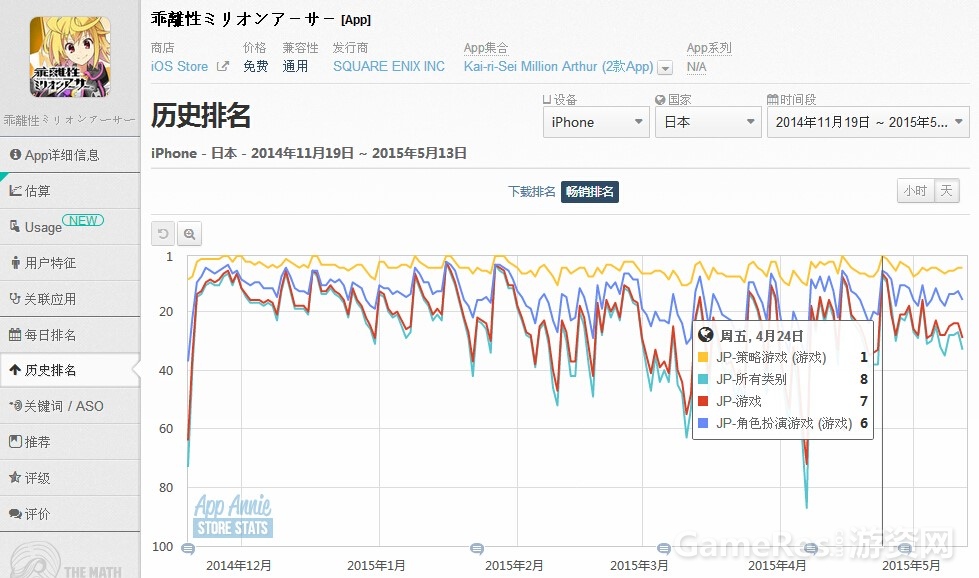Open Usage section in sidebar
Image resolution: width=979 pixels, height=578 pixels.
tap(70, 227)
